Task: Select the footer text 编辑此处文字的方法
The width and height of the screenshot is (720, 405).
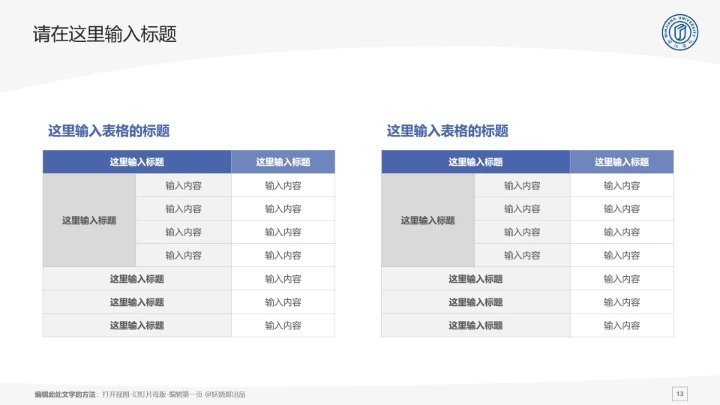Action: [x=65, y=394]
